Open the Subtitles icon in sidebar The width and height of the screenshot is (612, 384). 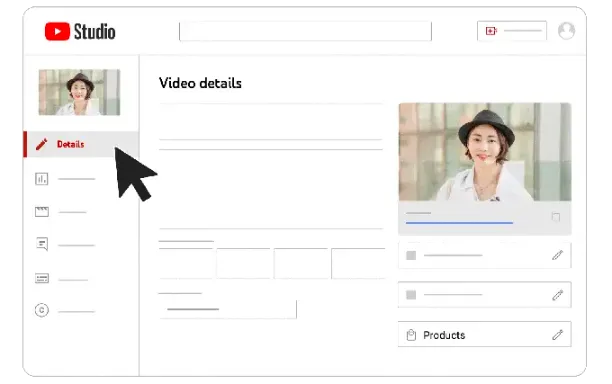[x=42, y=278]
